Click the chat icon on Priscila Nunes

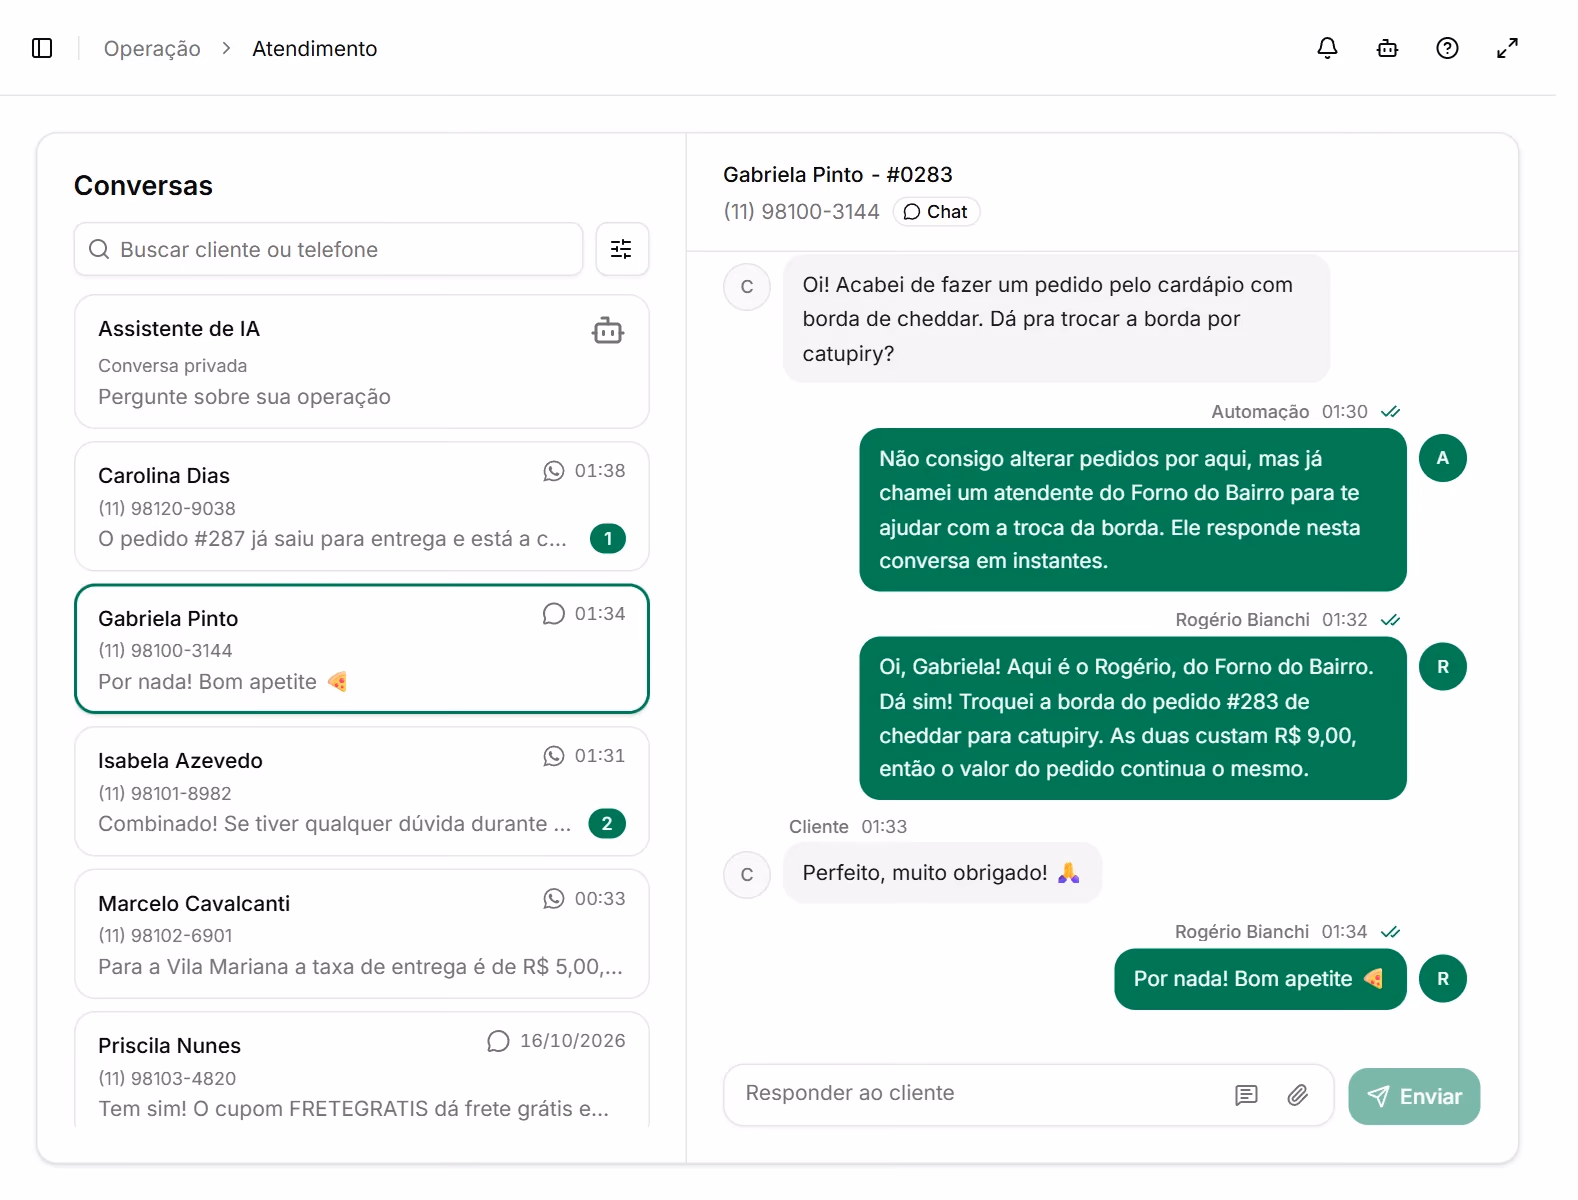click(x=498, y=1041)
